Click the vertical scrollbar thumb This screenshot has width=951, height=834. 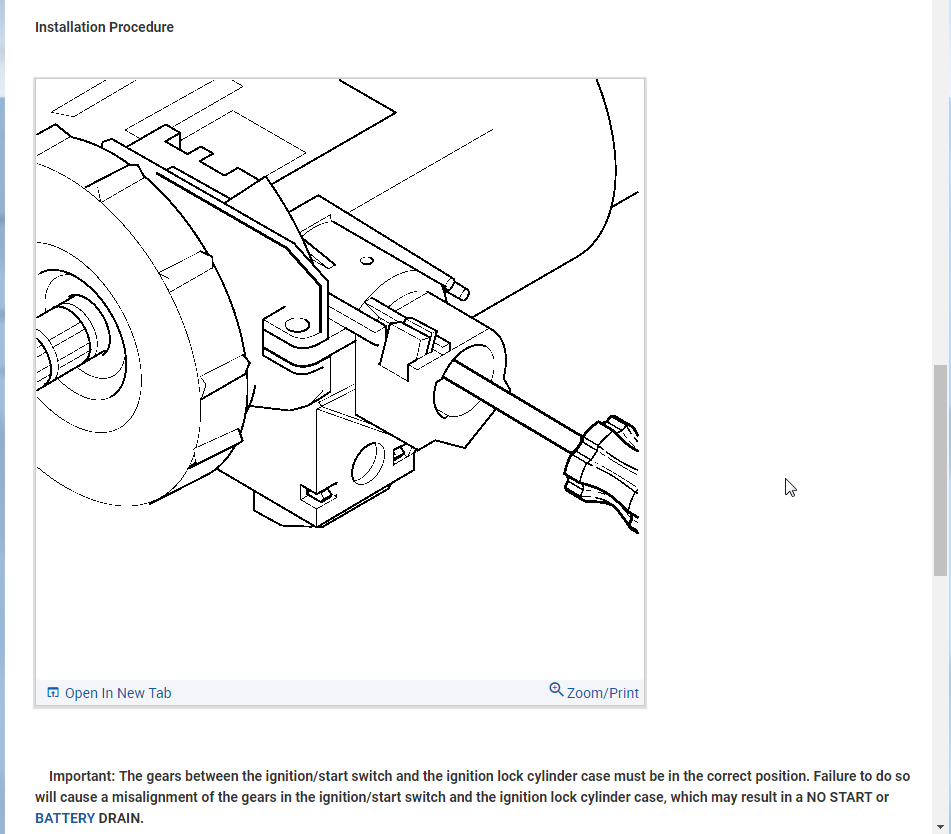(x=940, y=470)
